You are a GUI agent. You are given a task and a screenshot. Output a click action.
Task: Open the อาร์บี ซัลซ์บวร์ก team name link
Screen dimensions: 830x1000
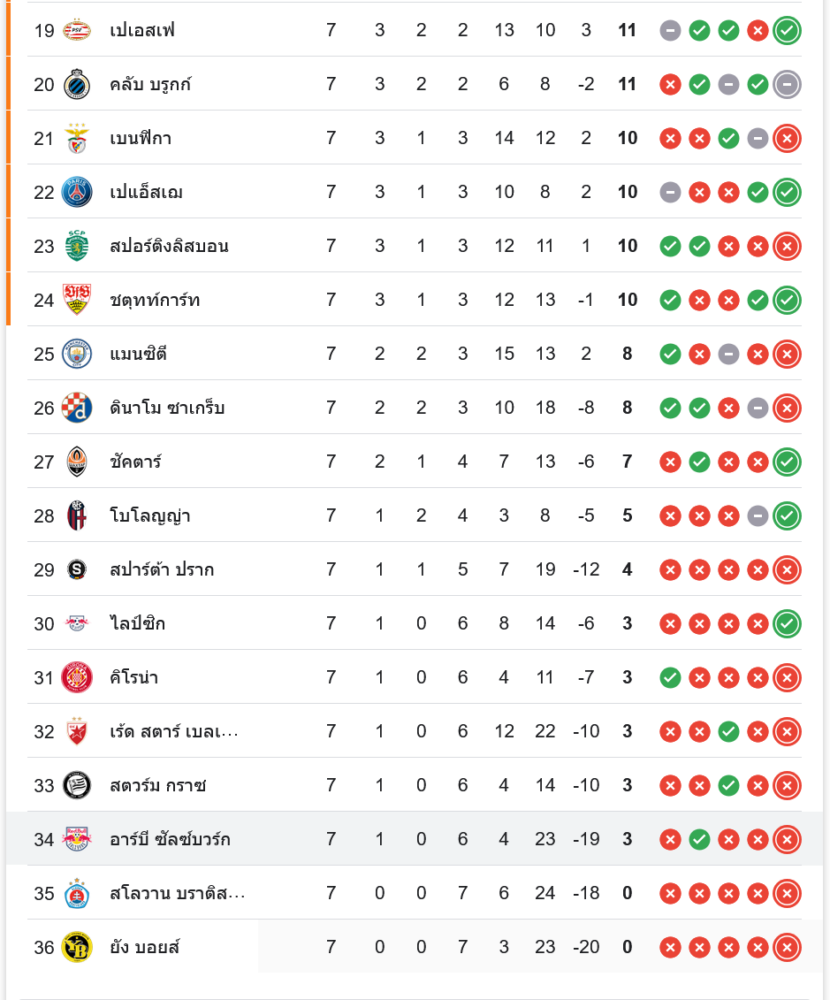coord(170,839)
